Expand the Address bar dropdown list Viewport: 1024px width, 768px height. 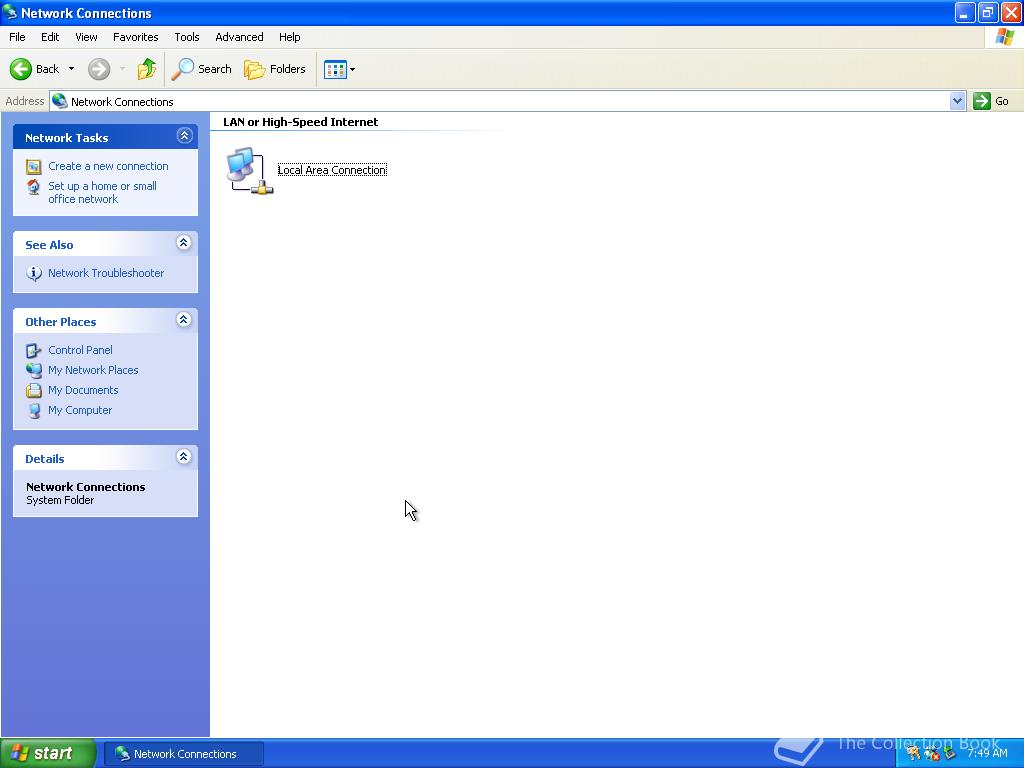tap(957, 101)
